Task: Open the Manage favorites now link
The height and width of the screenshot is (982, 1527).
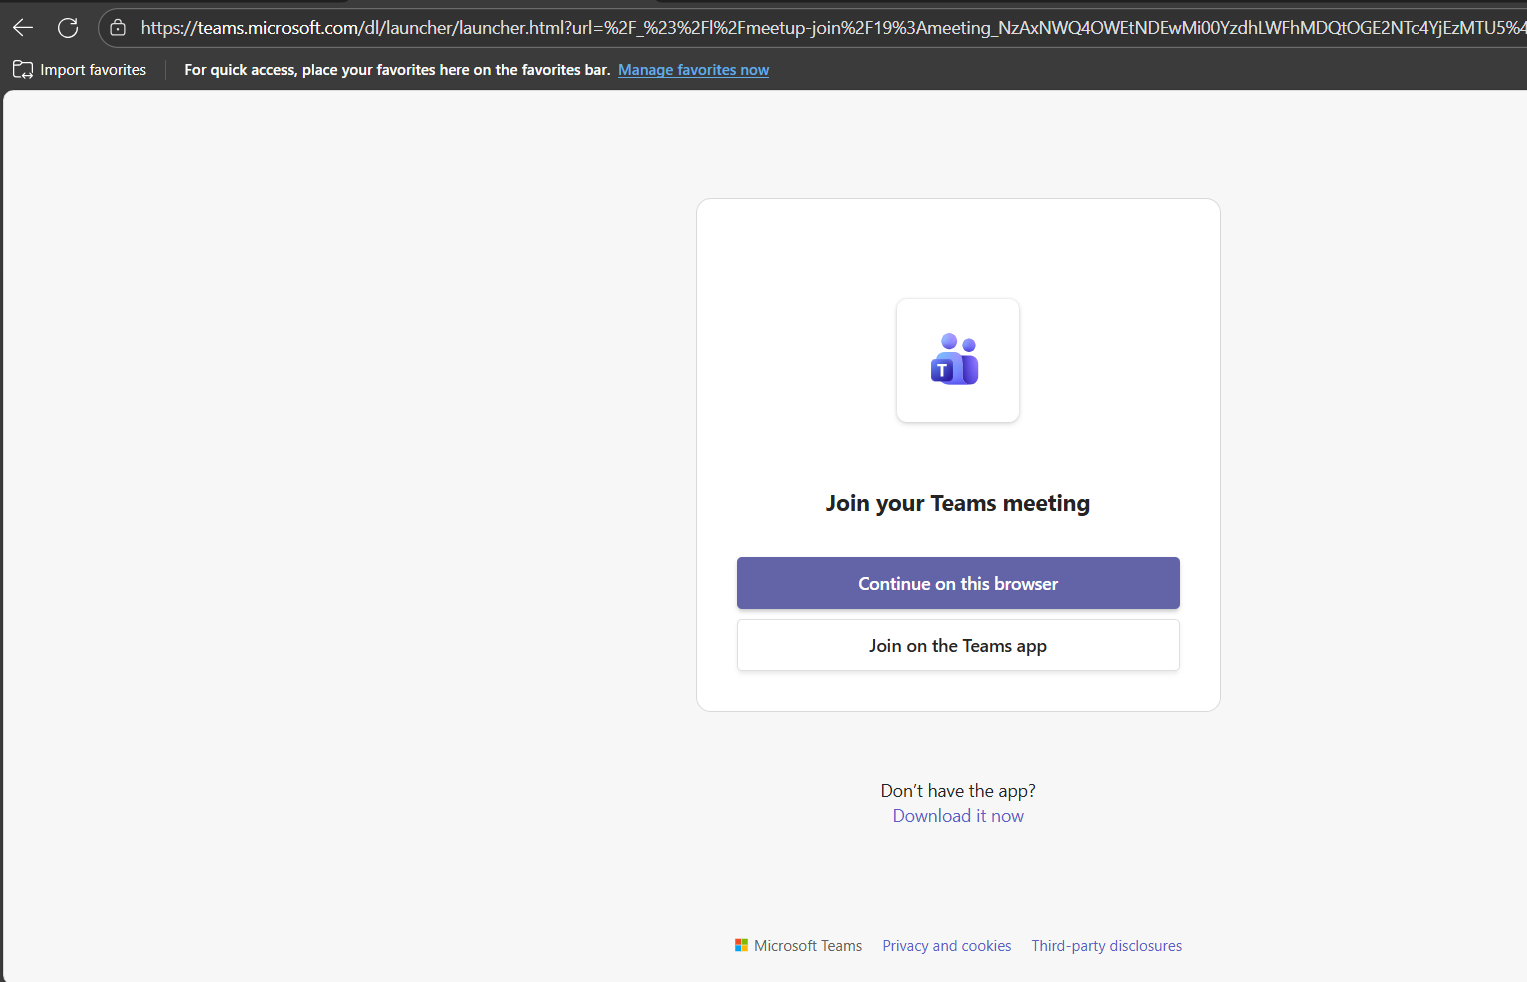Action: click(x=693, y=70)
